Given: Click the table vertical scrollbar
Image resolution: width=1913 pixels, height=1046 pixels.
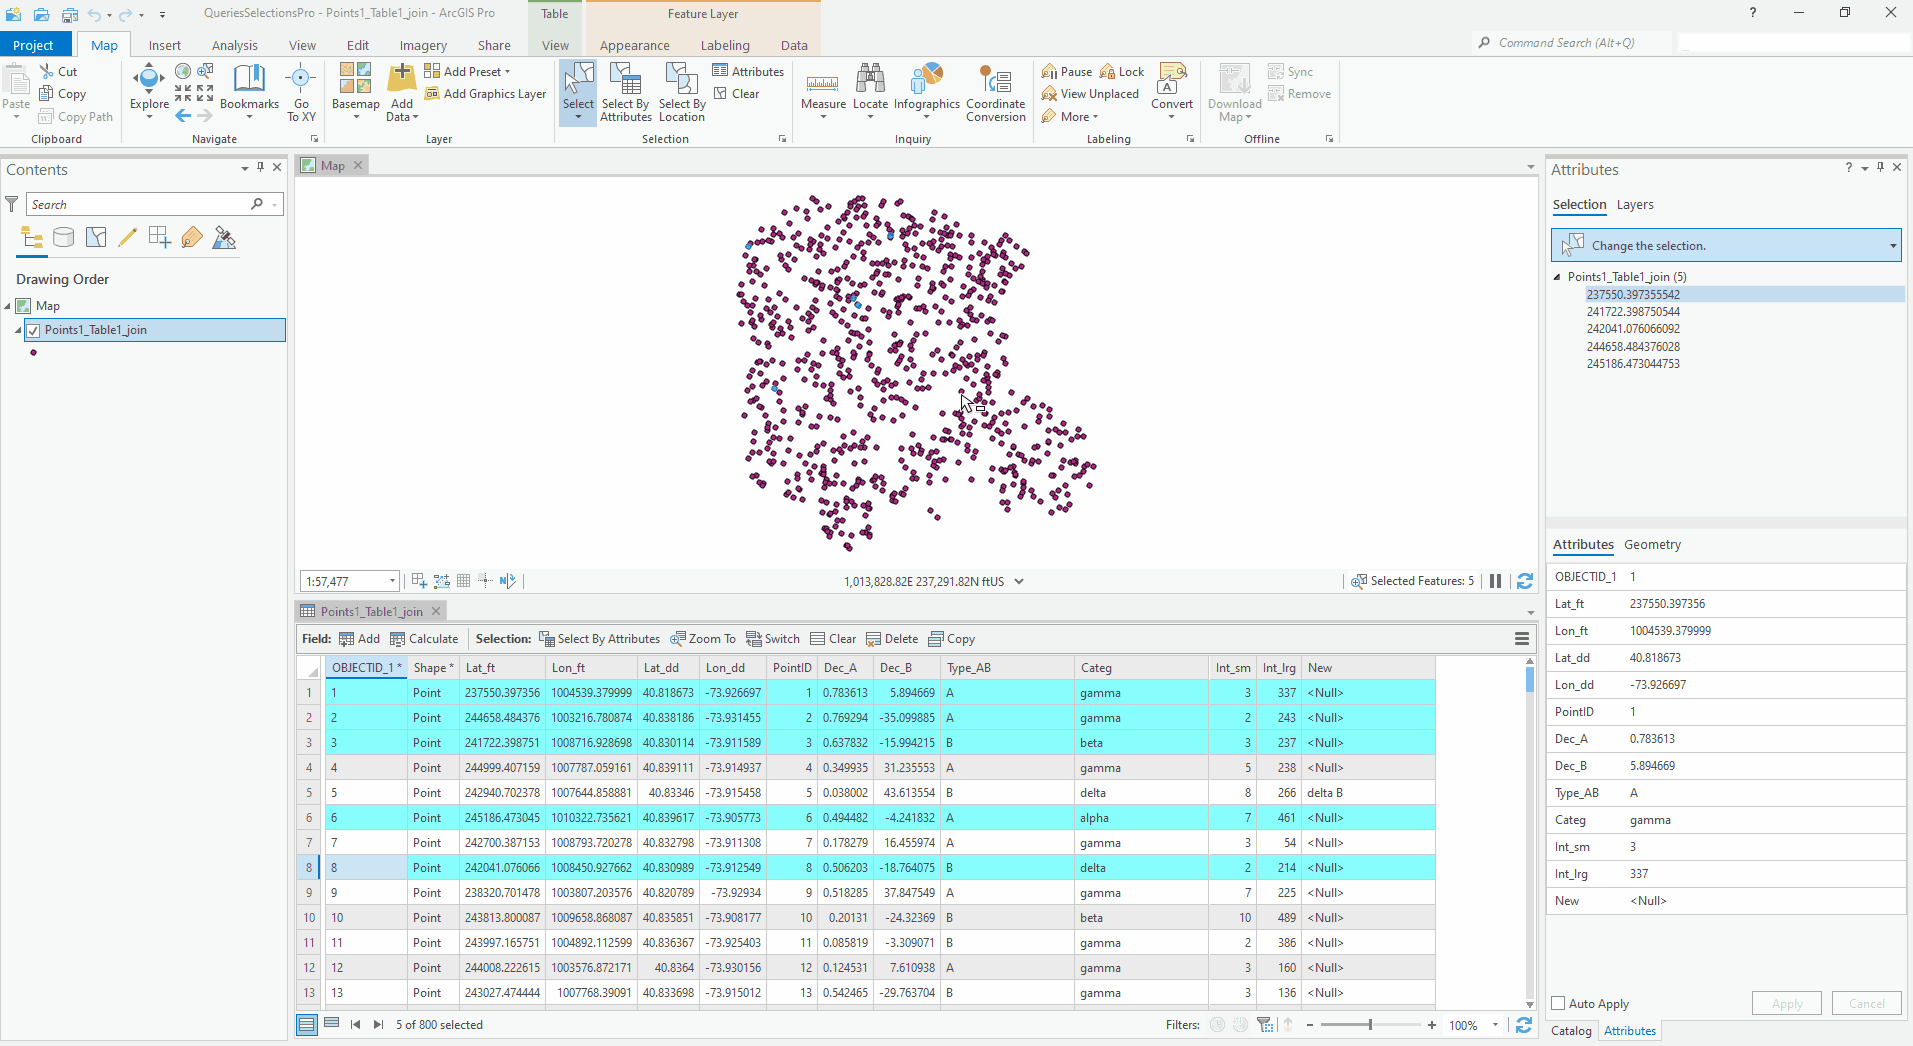Looking at the screenshot, I should point(1529,832).
